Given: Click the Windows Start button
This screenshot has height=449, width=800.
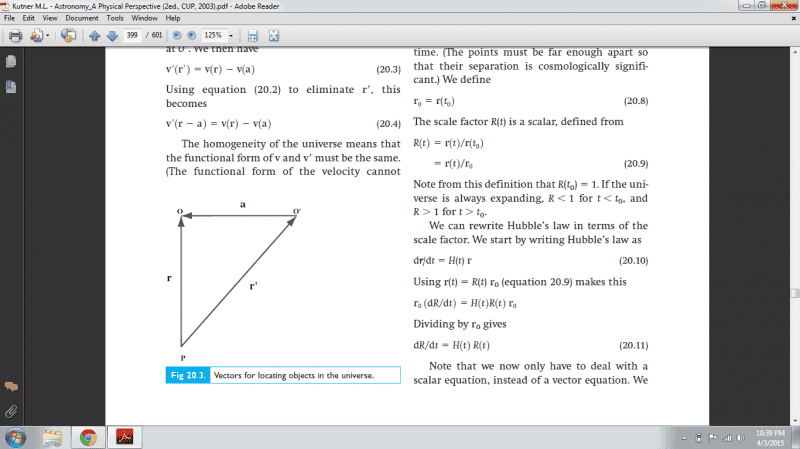Looking at the screenshot, I should click(15, 437).
